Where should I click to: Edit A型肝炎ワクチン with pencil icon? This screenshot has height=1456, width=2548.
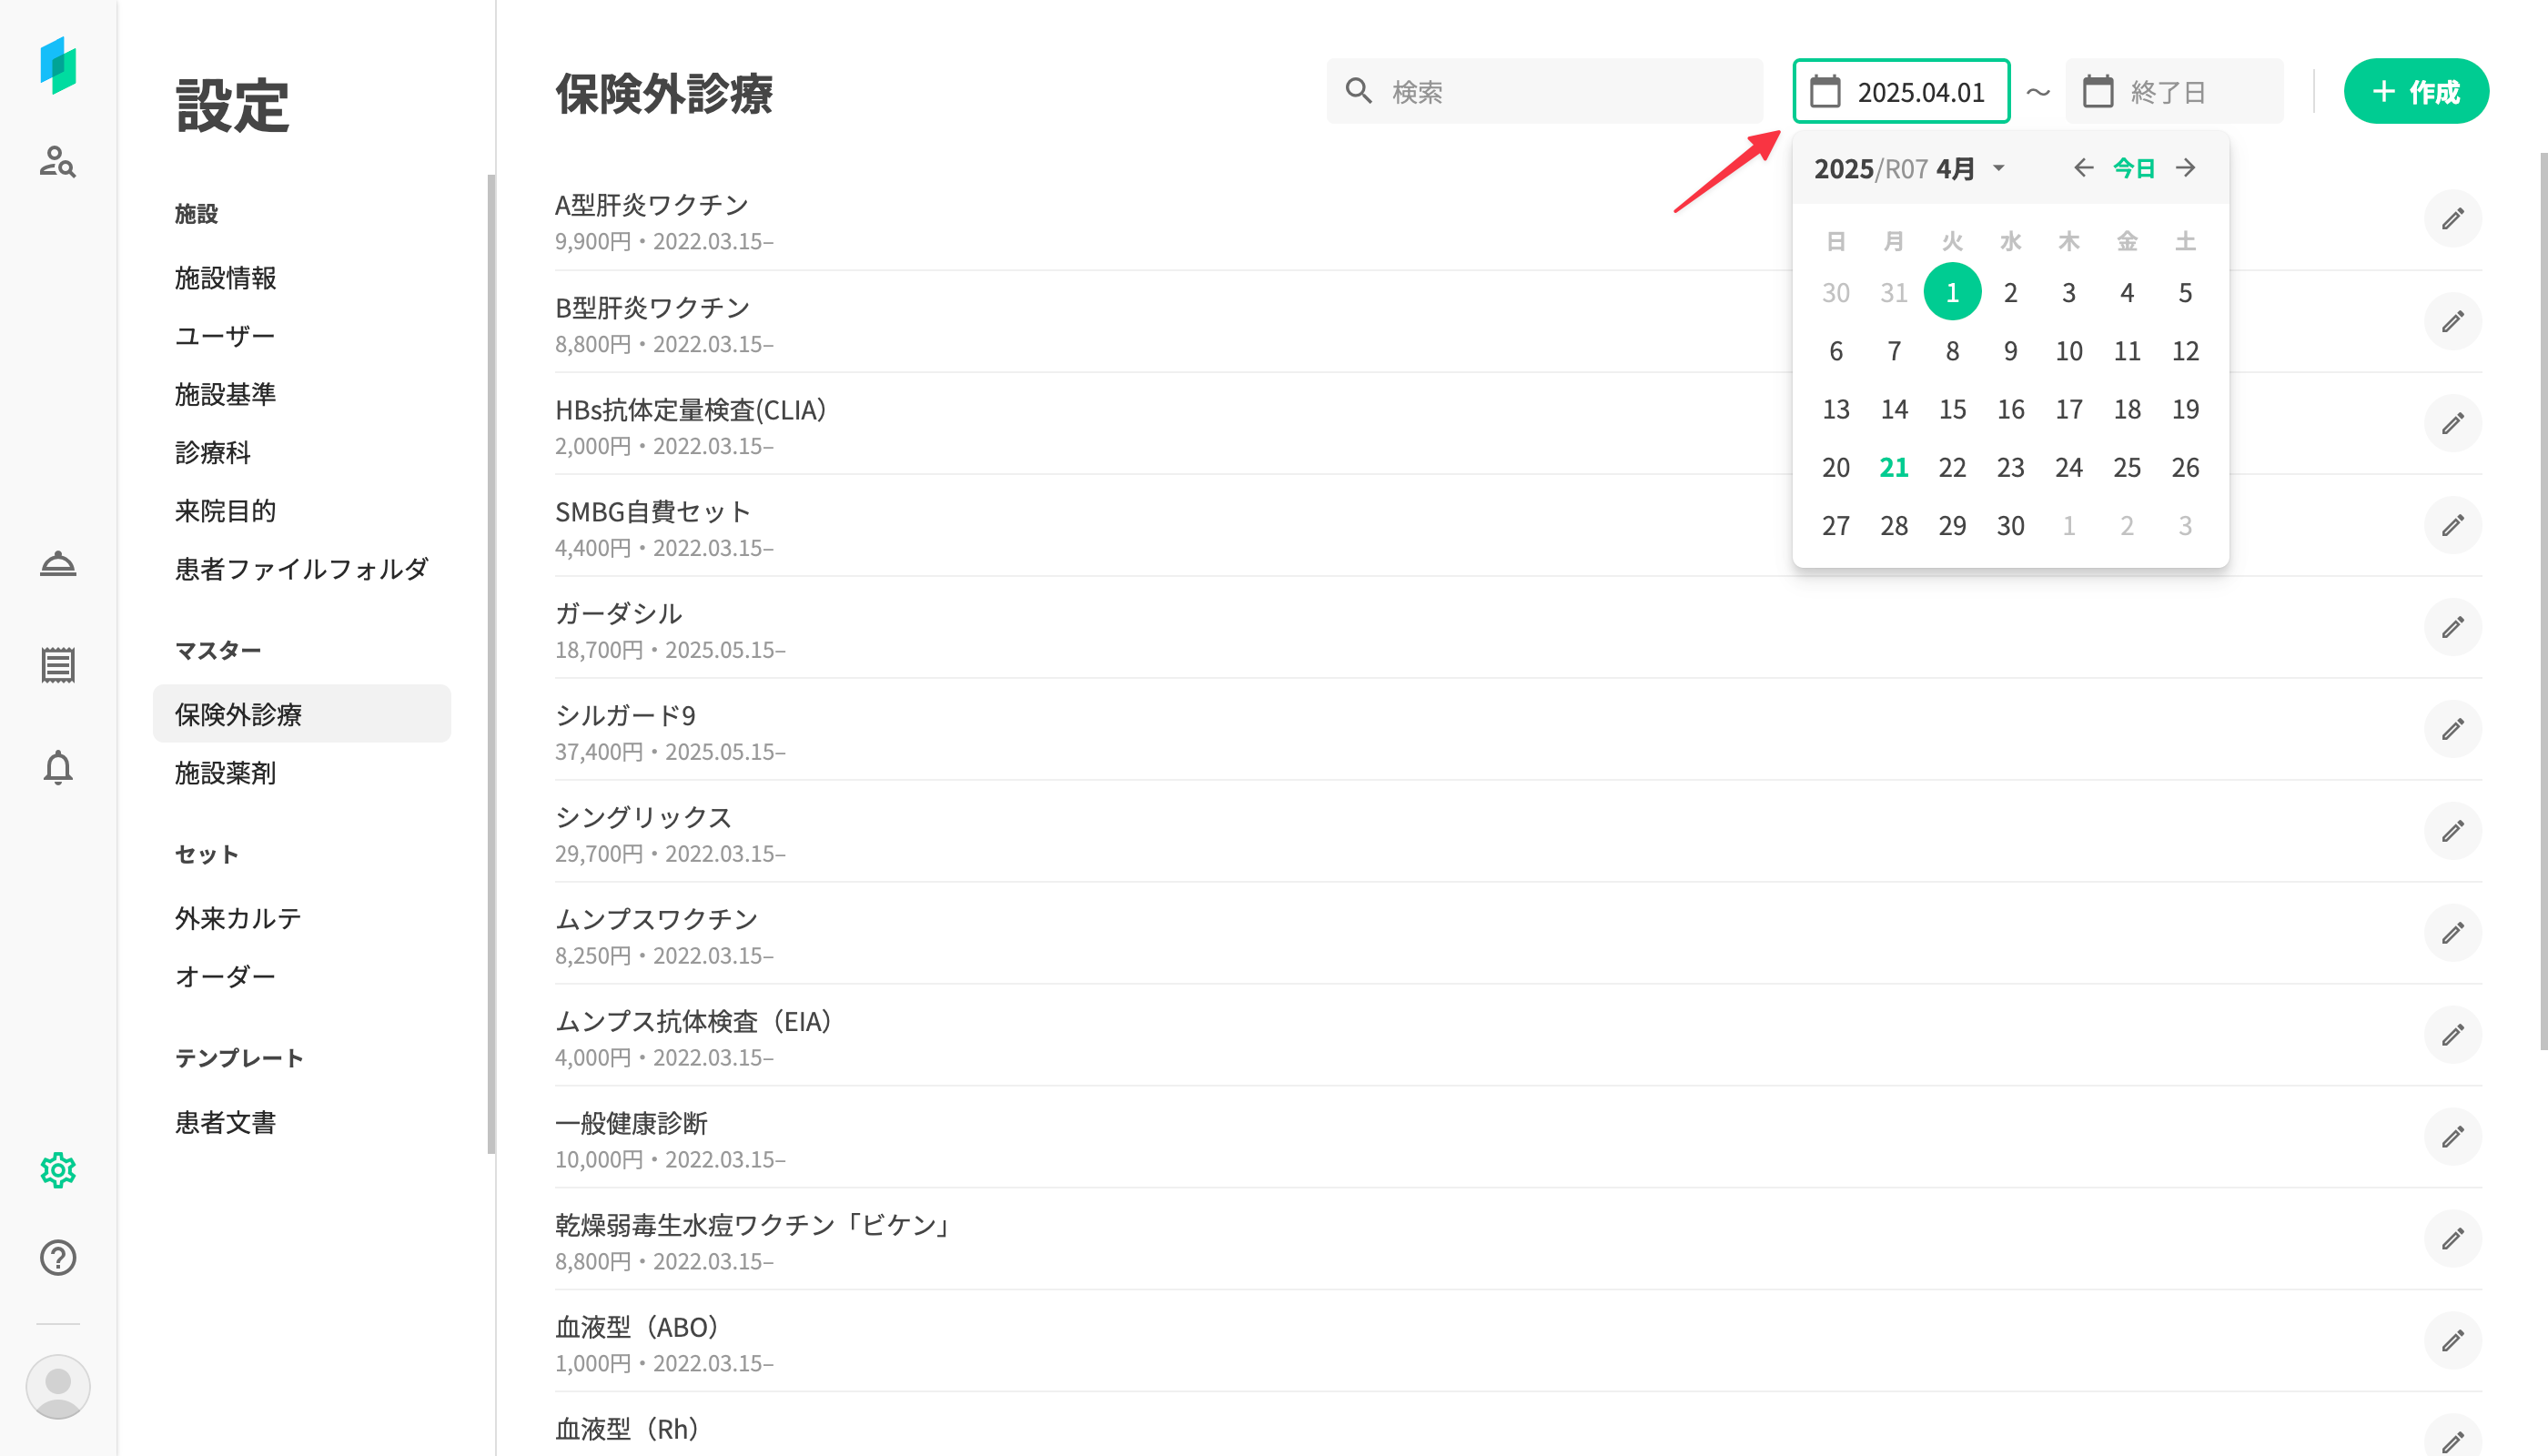coord(2452,219)
